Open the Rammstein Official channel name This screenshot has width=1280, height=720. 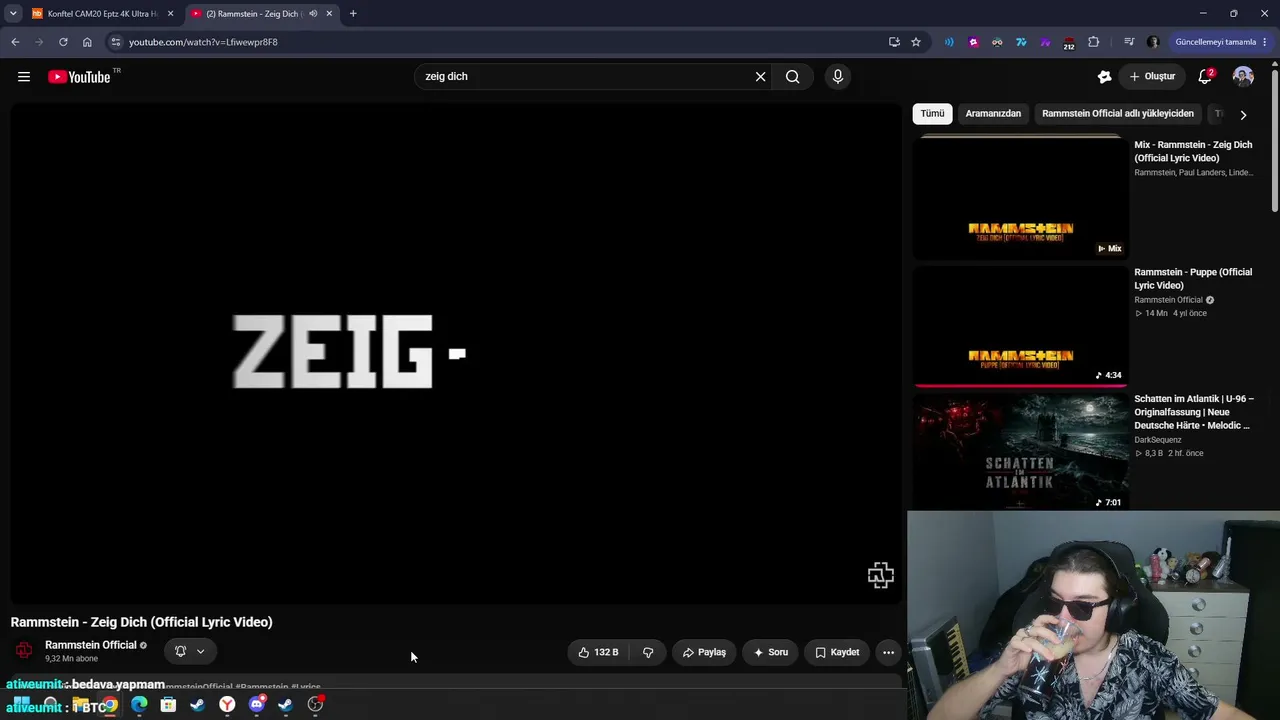click(x=91, y=645)
